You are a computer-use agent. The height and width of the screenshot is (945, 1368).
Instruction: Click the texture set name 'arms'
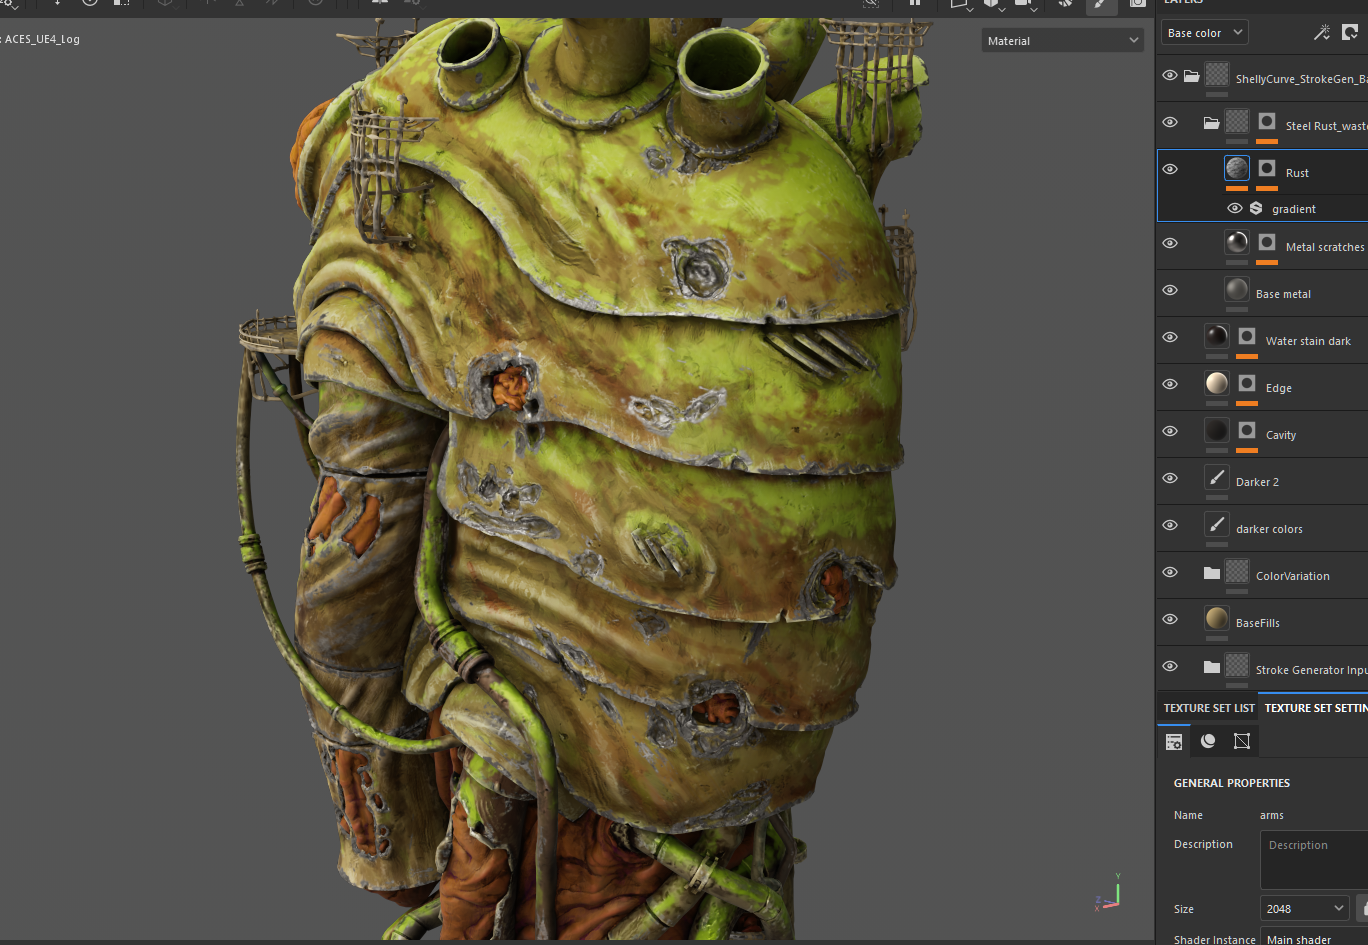click(x=1272, y=815)
